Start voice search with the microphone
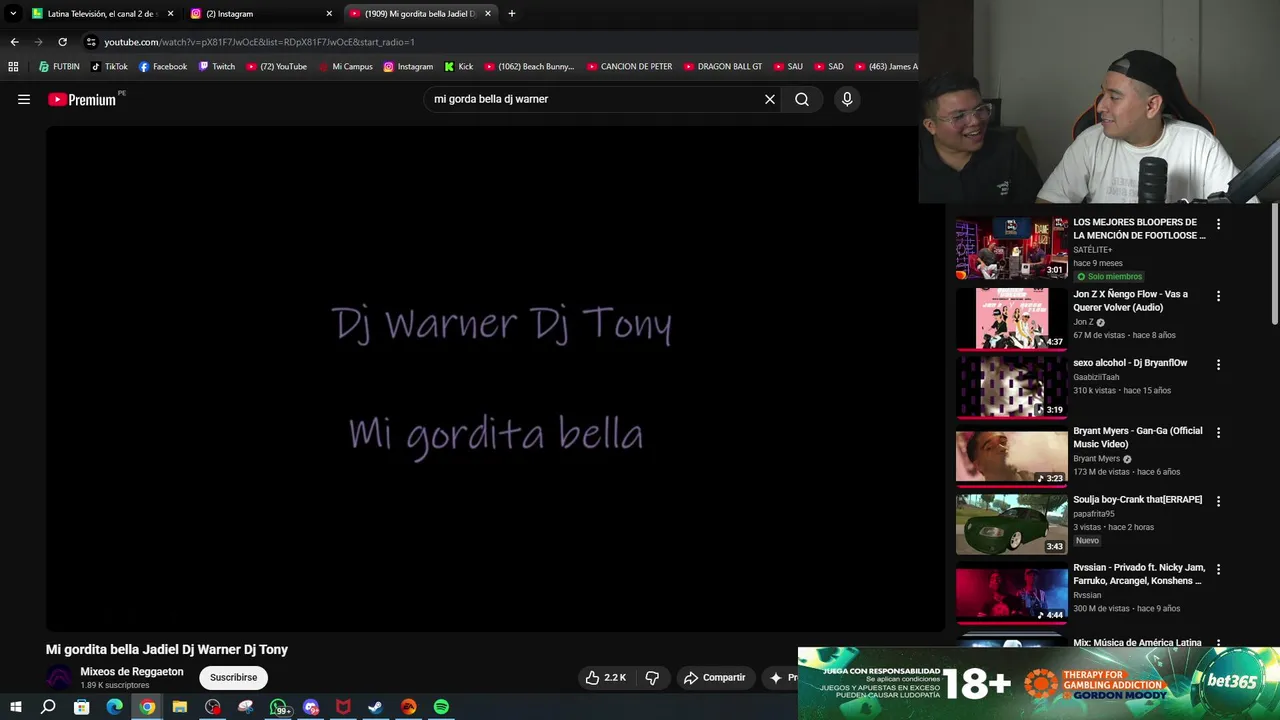Viewport: 1280px width, 720px height. [x=847, y=99]
